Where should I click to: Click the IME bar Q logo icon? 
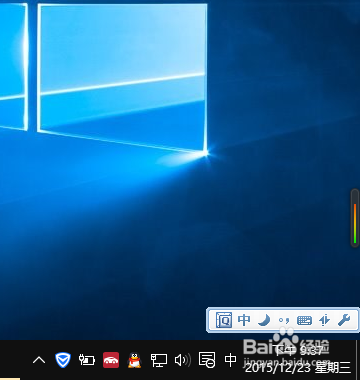224,320
